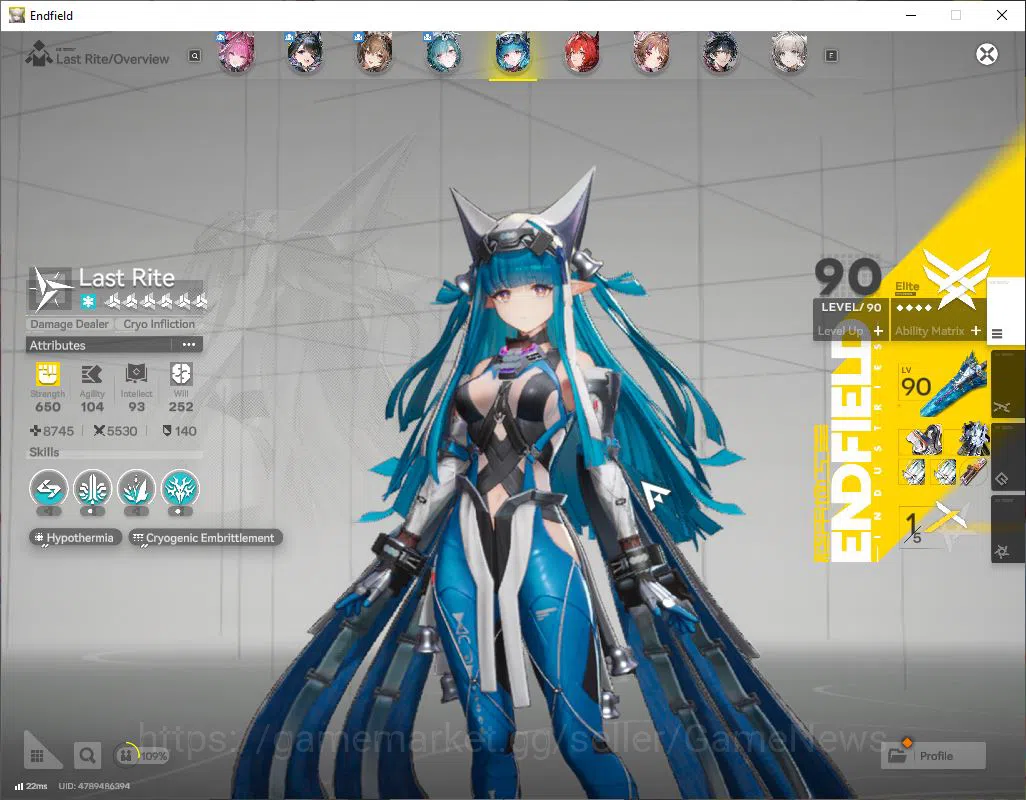Open the grid menu icon
This screenshot has height=800, width=1026.
pos(37,756)
